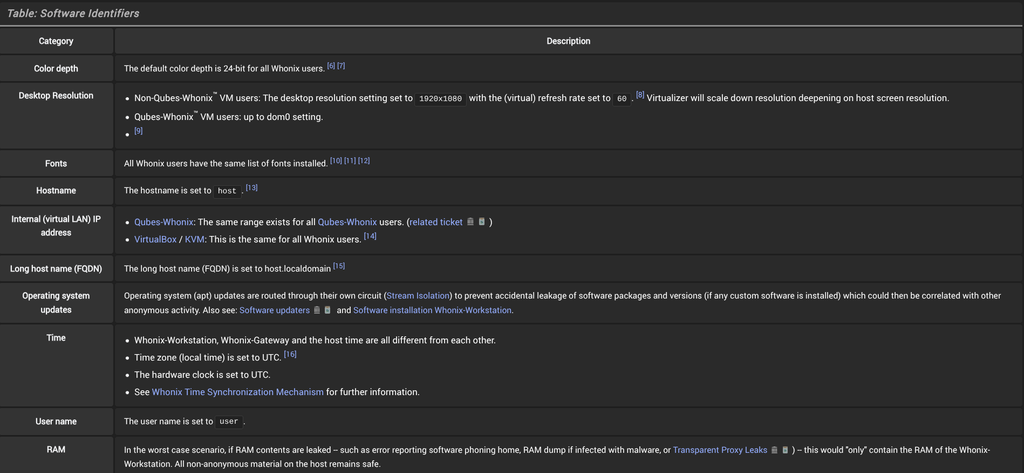Viewport: 1024px width, 473px height.
Task: Click the refresh rate code value 60
Action: click(x=622, y=99)
